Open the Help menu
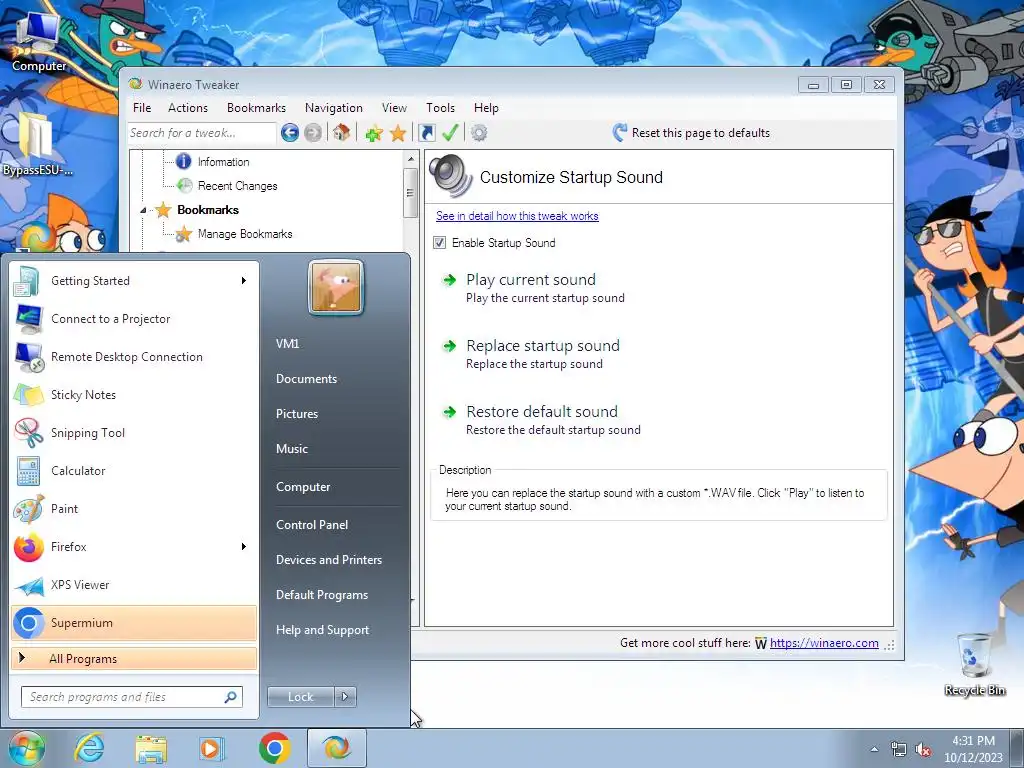 pos(486,108)
